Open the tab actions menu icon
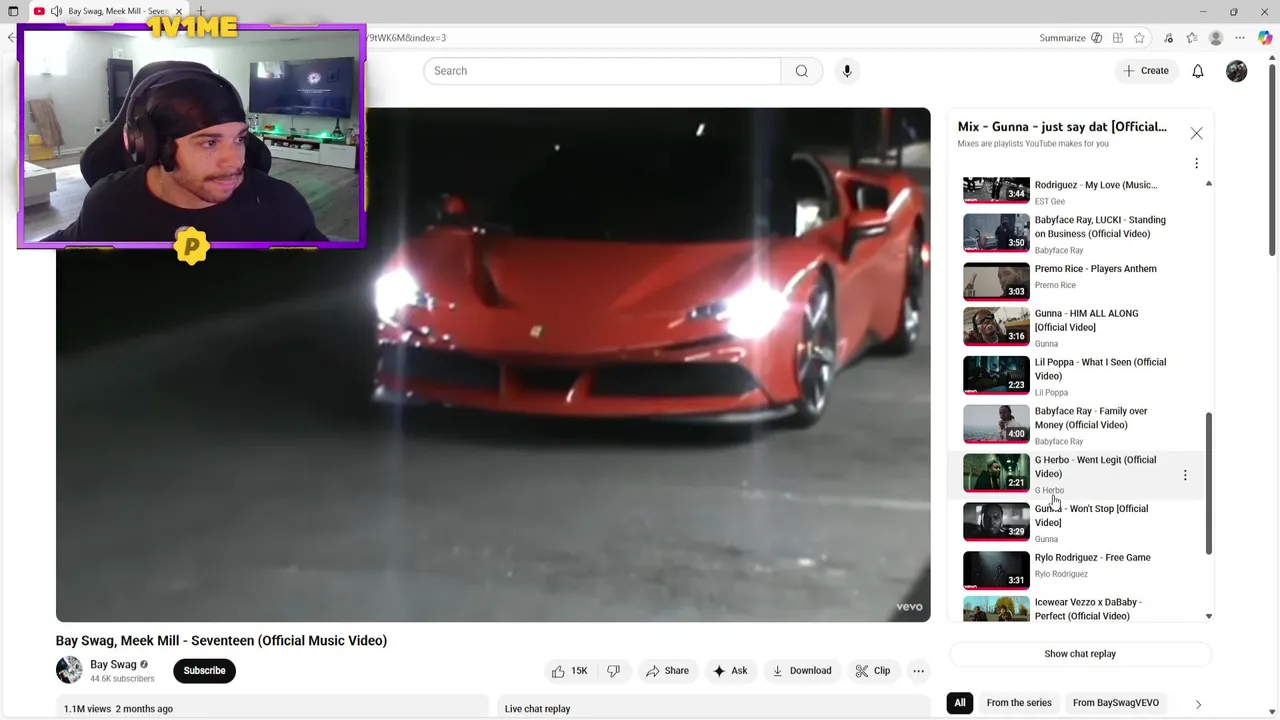 coord(13,11)
